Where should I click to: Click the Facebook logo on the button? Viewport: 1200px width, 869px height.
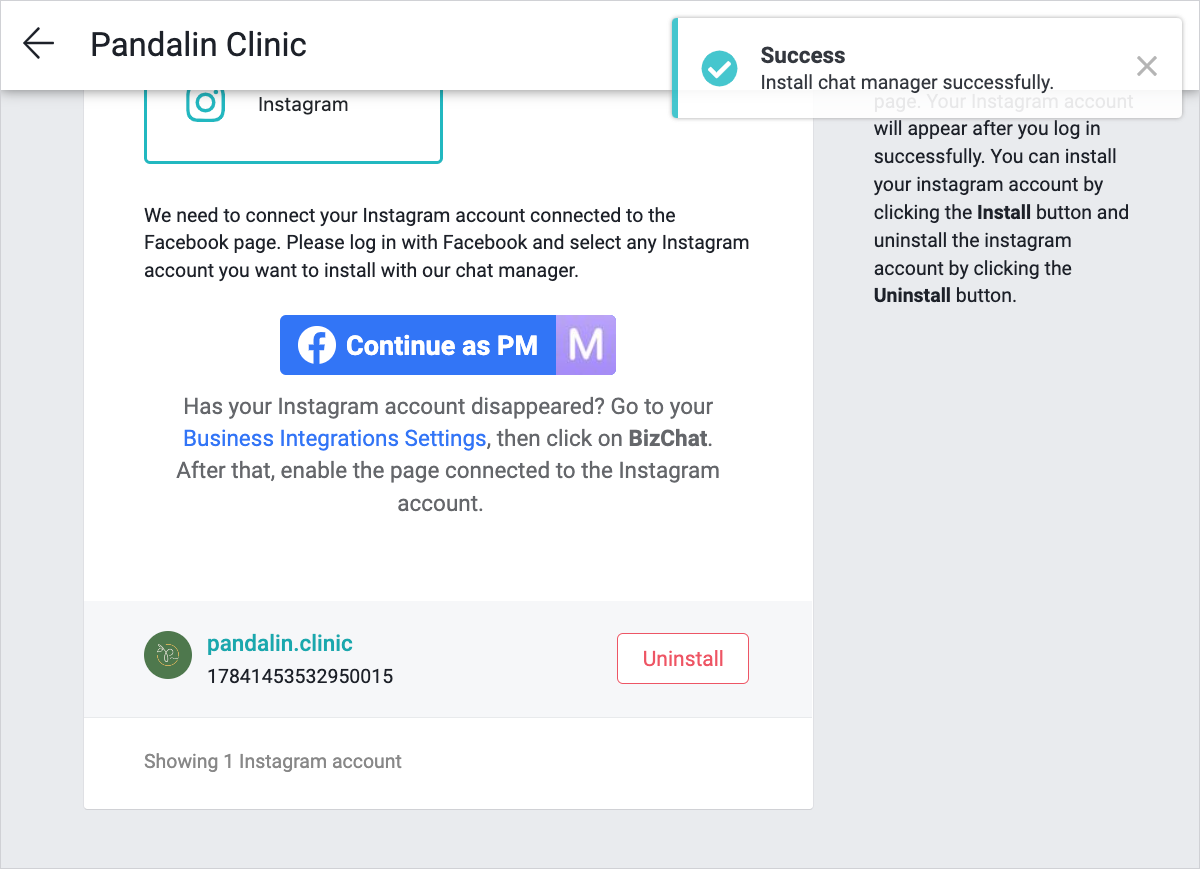317,346
